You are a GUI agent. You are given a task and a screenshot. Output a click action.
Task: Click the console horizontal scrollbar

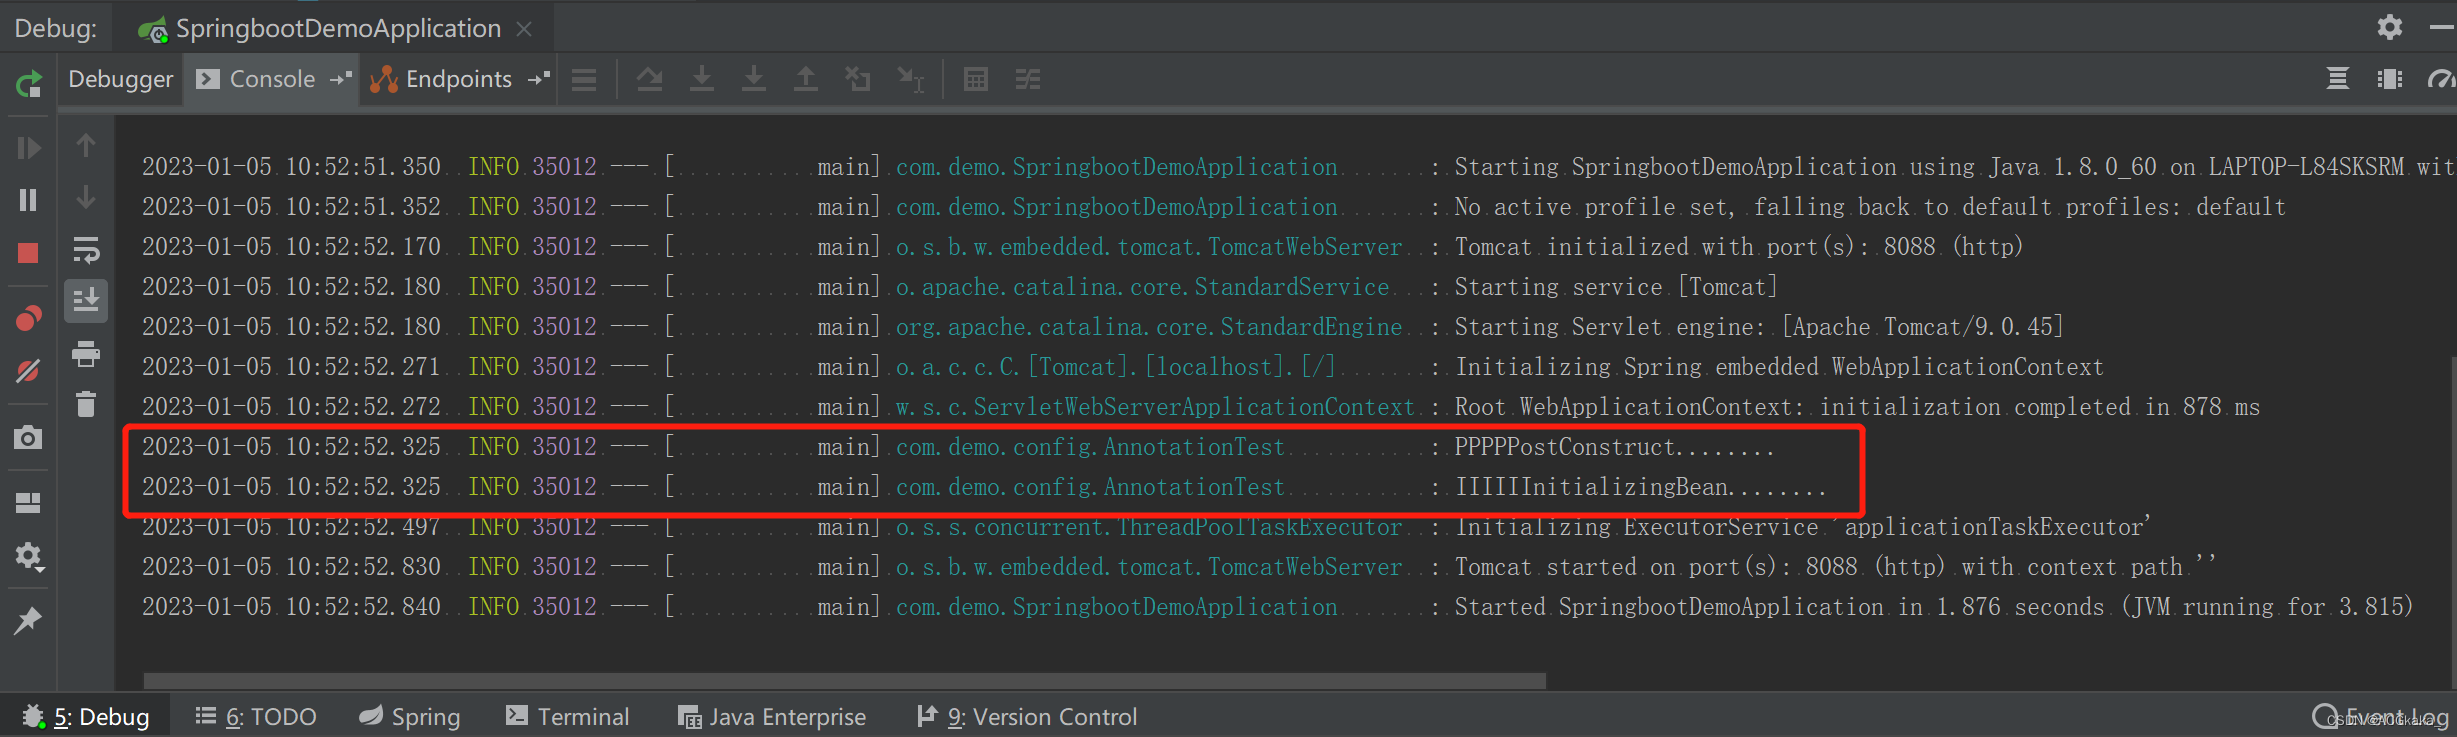tap(845, 681)
